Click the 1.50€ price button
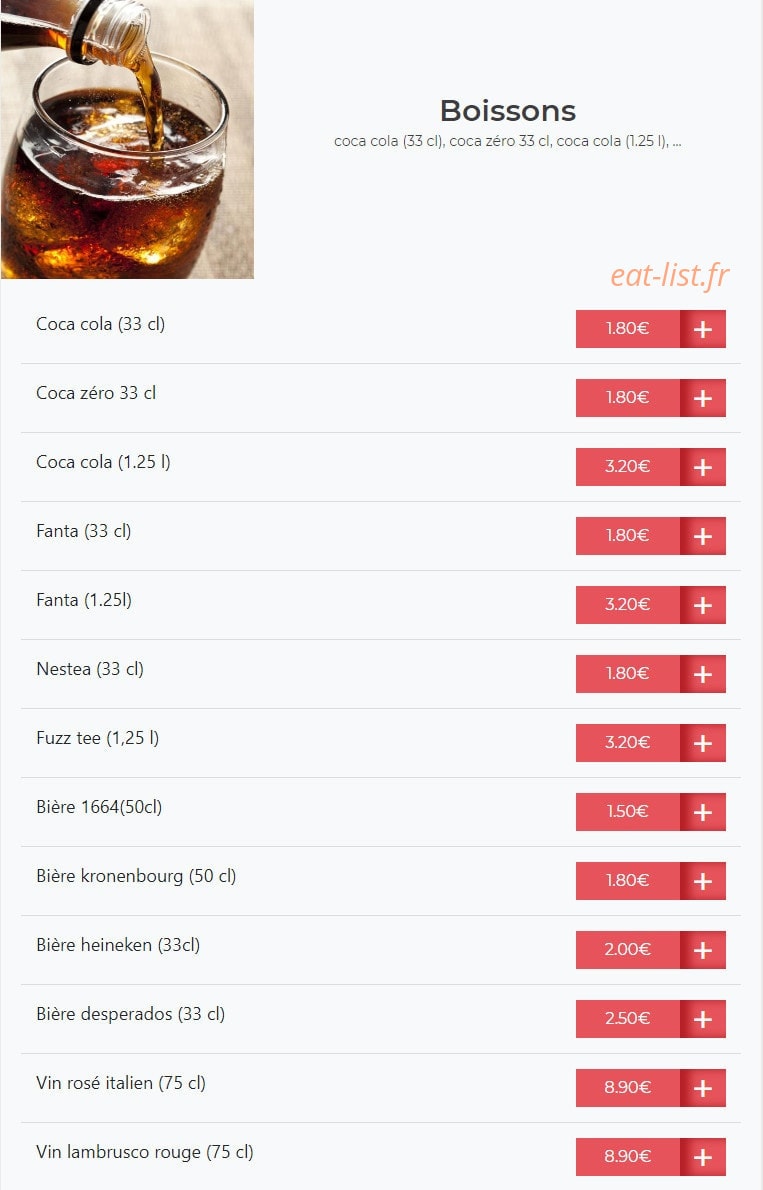Image resolution: width=763 pixels, height=1190 pixels. click(x=627, y=812)
